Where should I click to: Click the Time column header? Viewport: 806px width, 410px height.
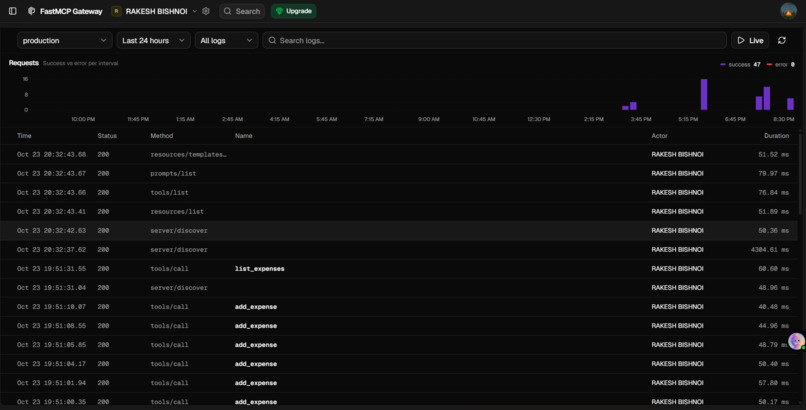pos(24,136)
